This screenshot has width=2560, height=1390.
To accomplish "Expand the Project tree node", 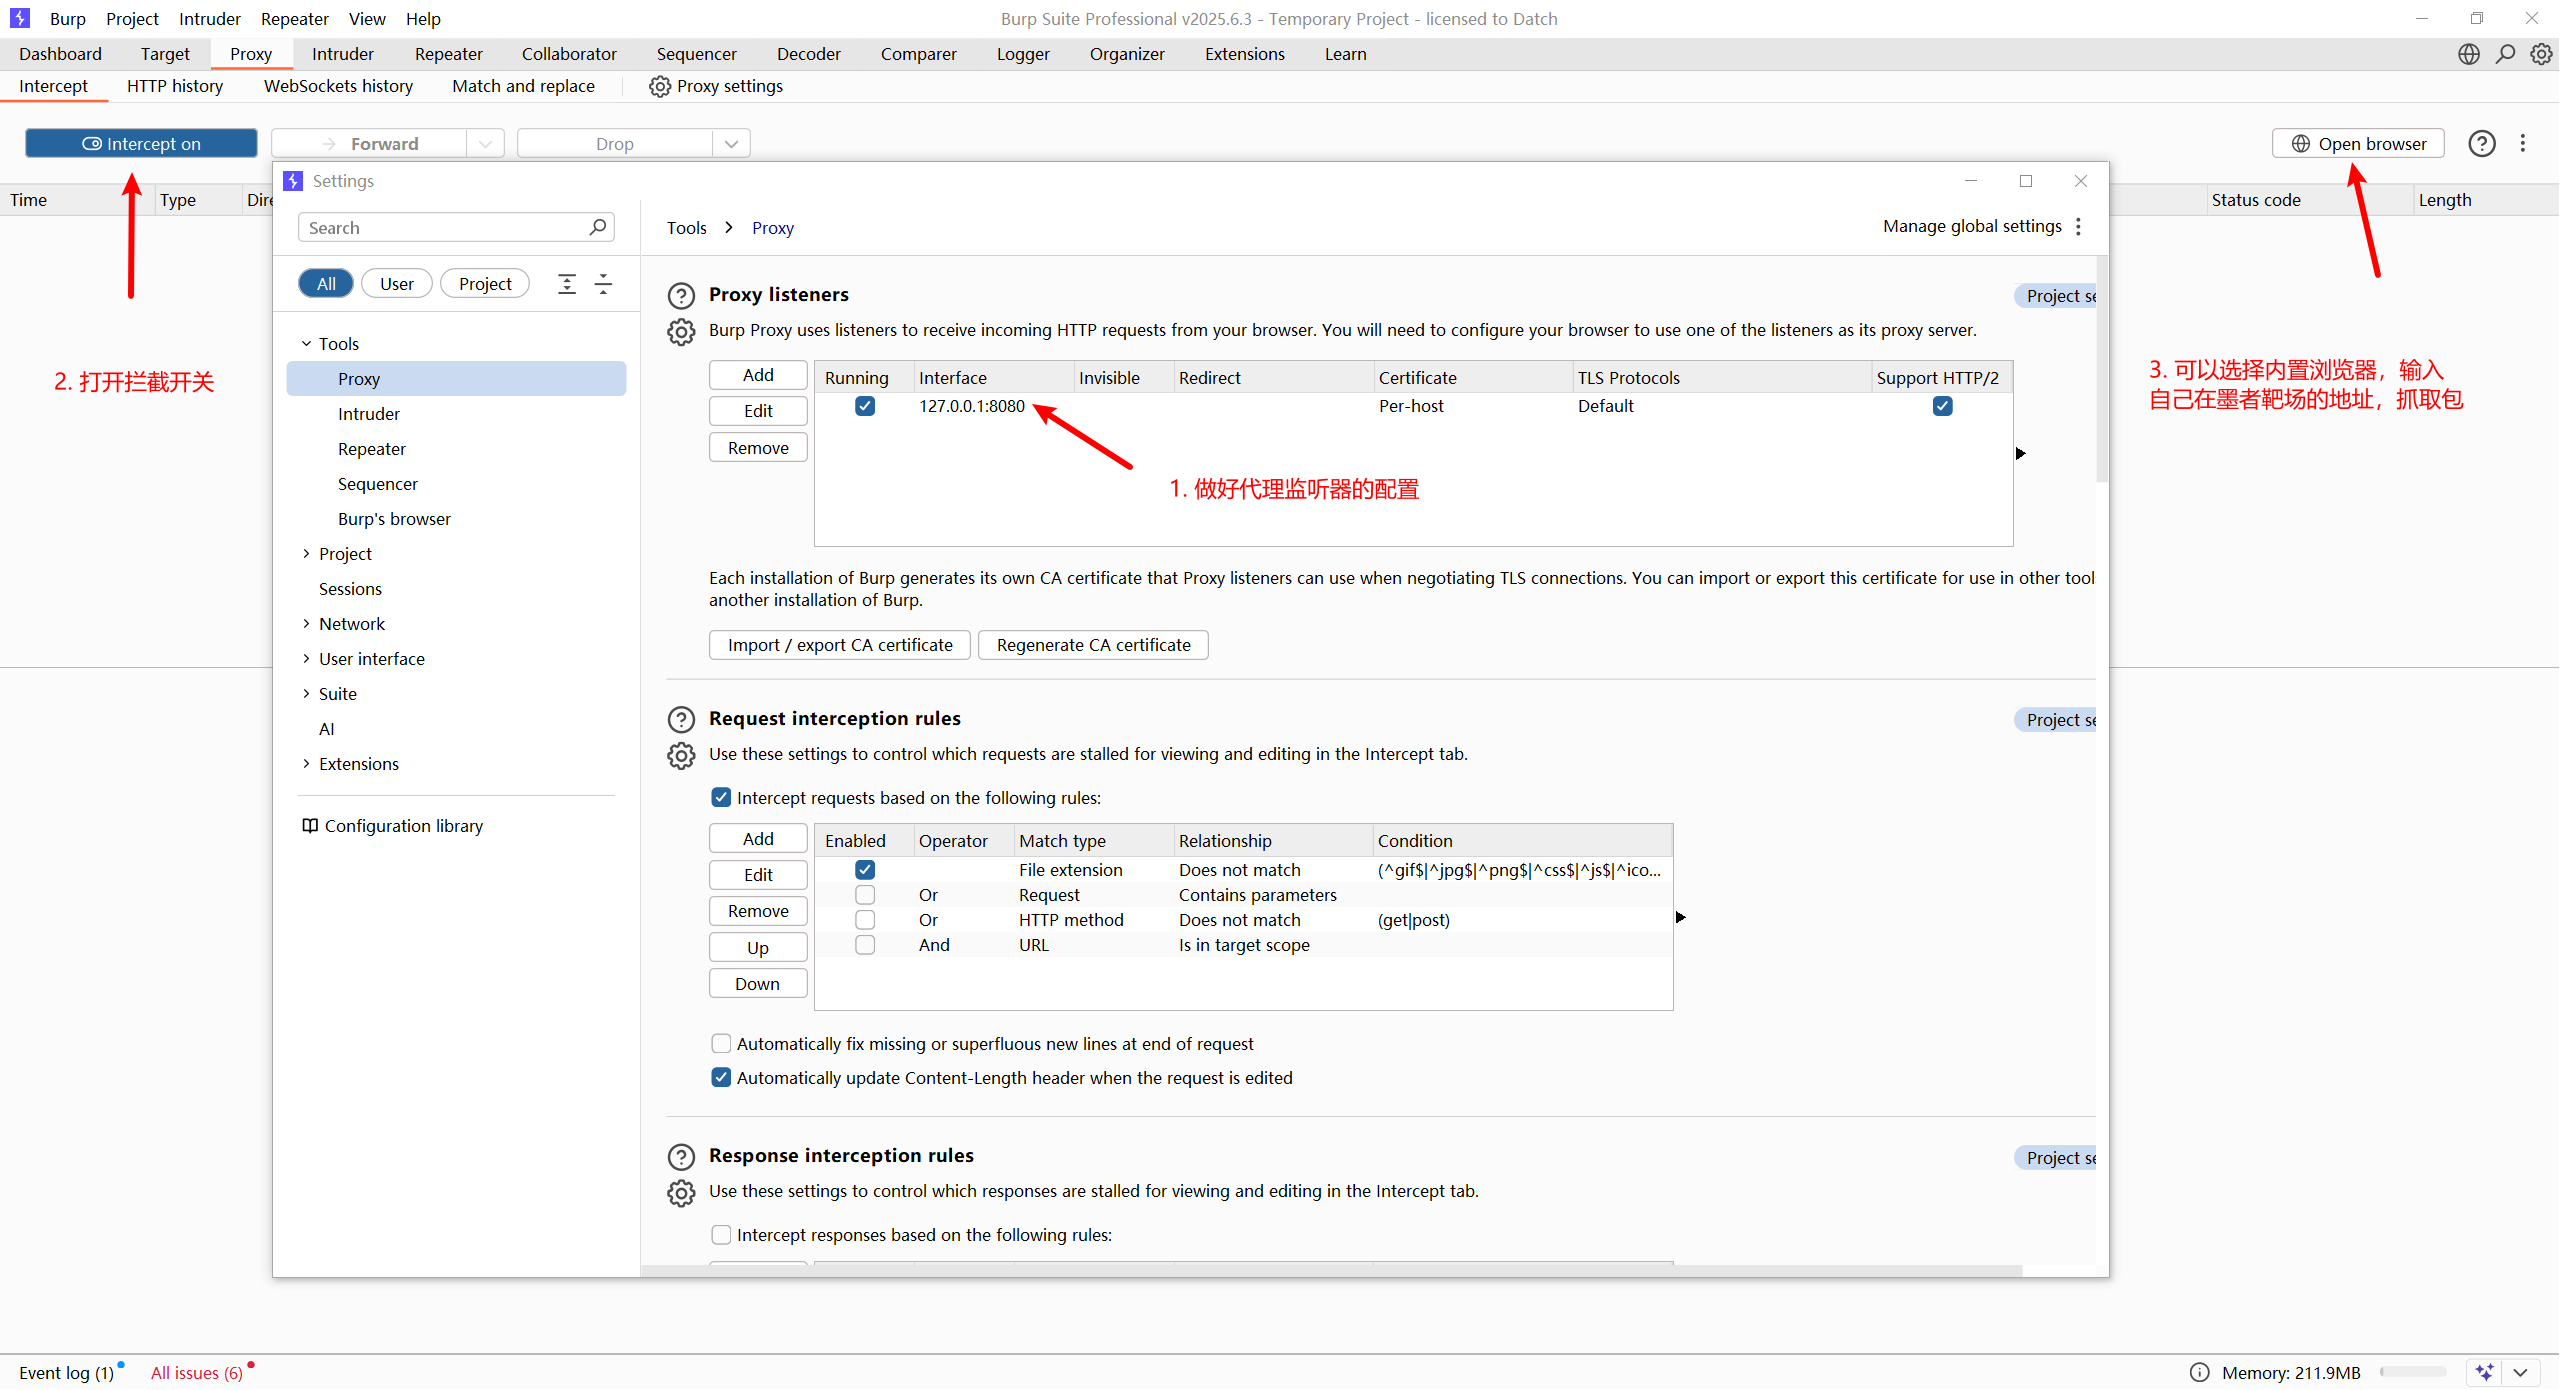I will pos(306,553).
